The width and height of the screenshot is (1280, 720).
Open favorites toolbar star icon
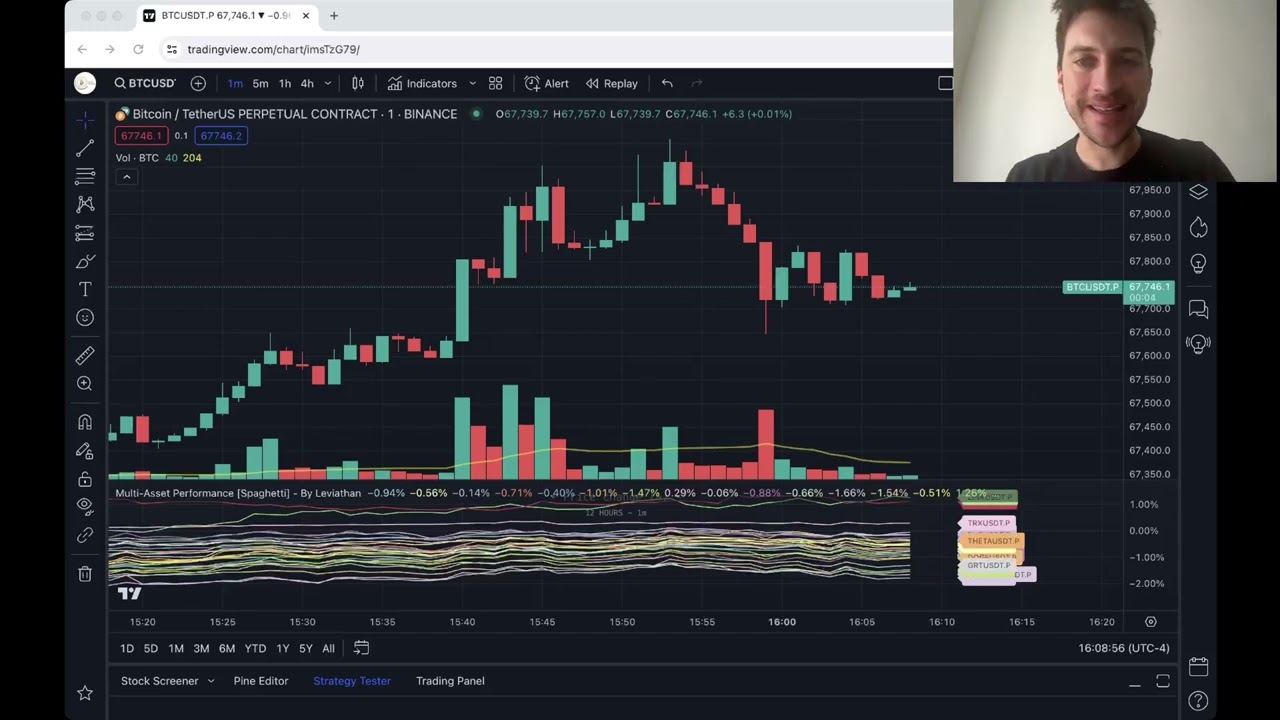point(85,692)
